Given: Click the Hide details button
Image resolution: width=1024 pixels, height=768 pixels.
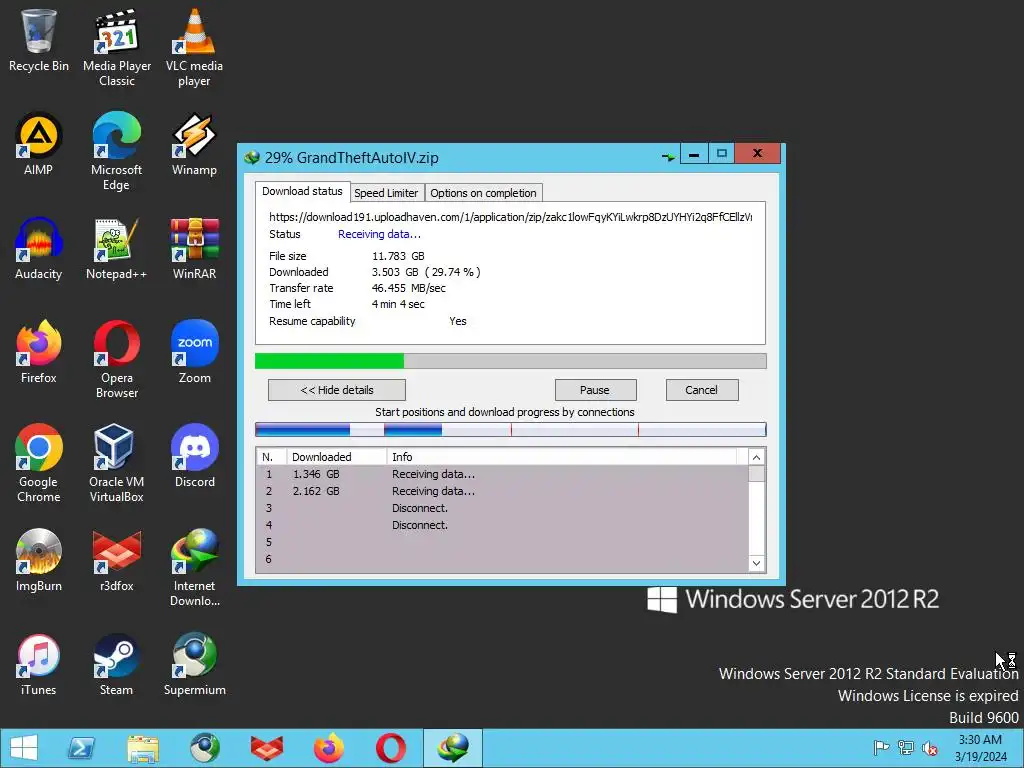Looking at the screenshot, I should 337,390.
